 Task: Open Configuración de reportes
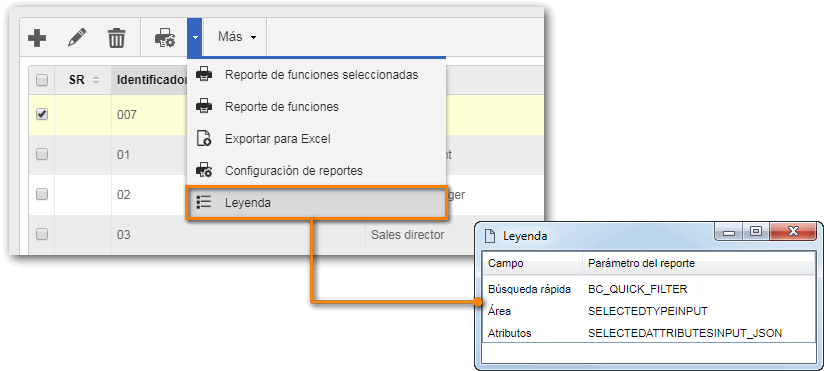pyautogui.click(x=317, y=171)
